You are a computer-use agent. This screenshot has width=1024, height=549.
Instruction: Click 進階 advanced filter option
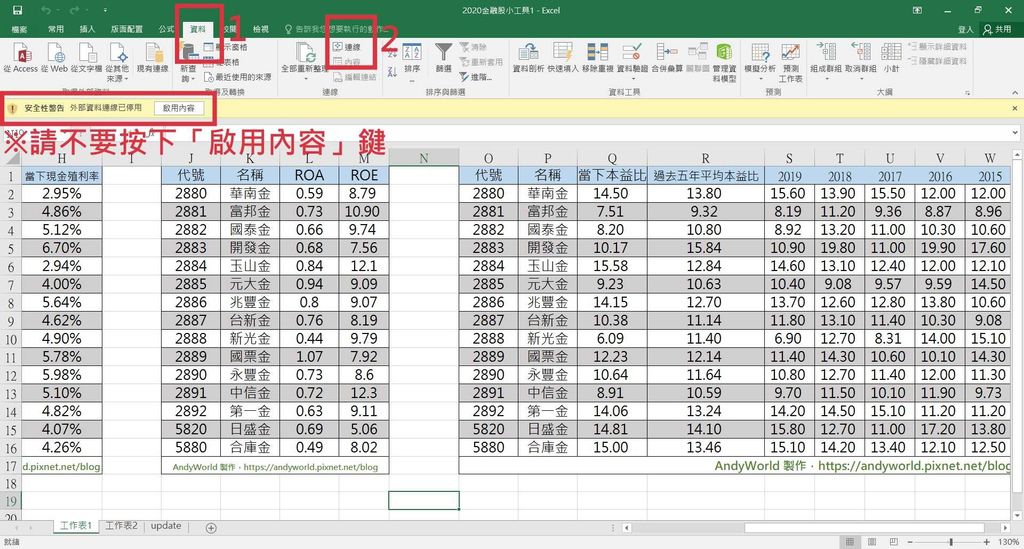[x=476, y=77]
